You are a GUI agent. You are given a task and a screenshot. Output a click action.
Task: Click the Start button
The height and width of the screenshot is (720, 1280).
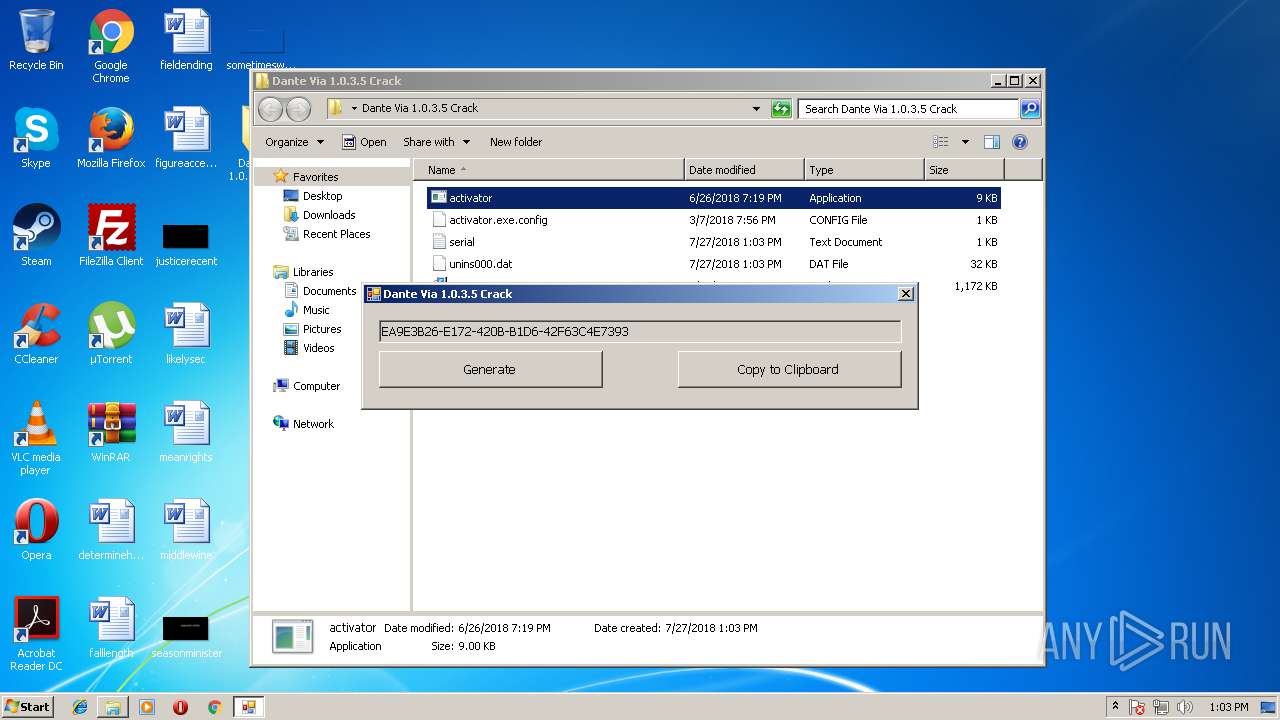coord(28,707)
